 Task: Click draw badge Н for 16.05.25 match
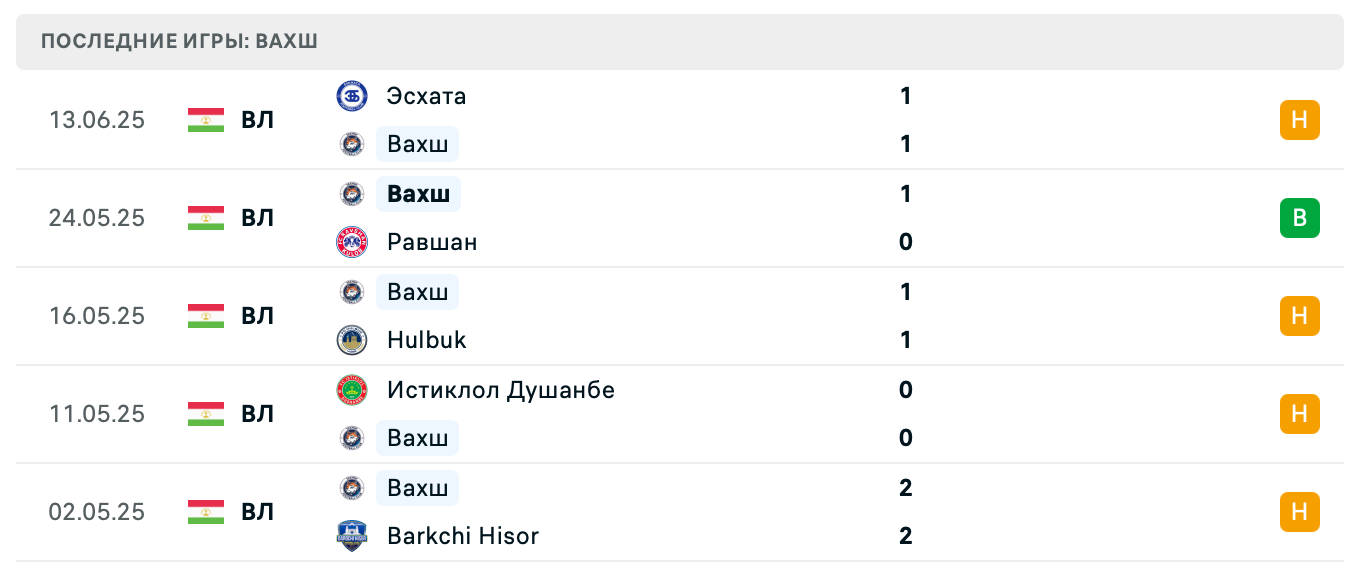click(x=1299, y=316)
